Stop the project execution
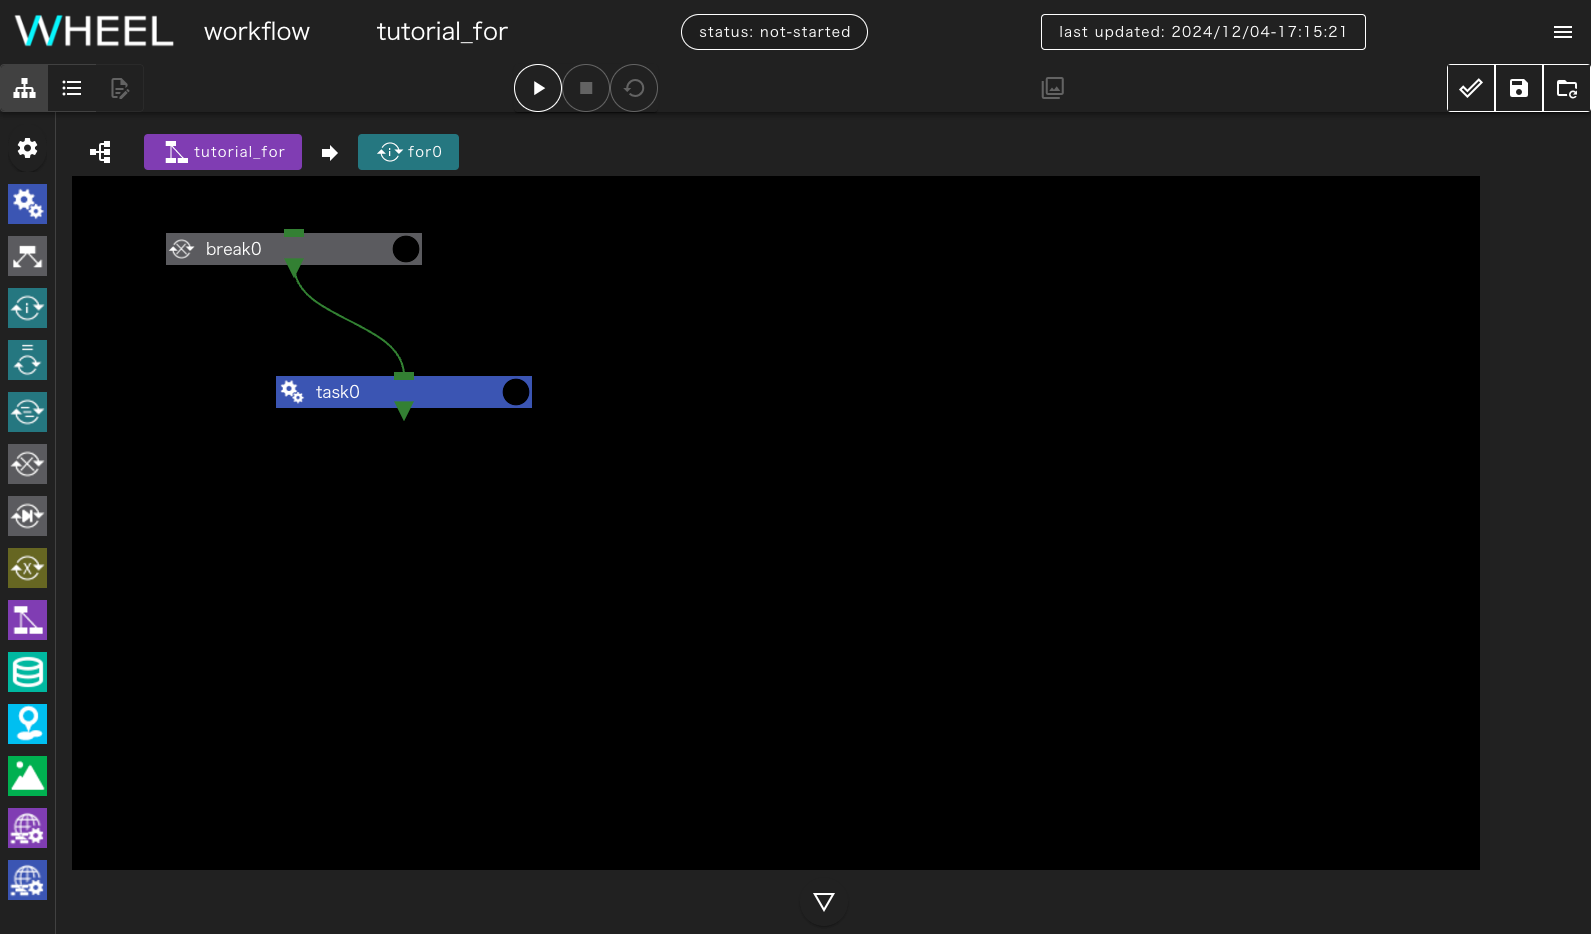The width and height of the screenshot is (1591, 934). pos(586,88)
